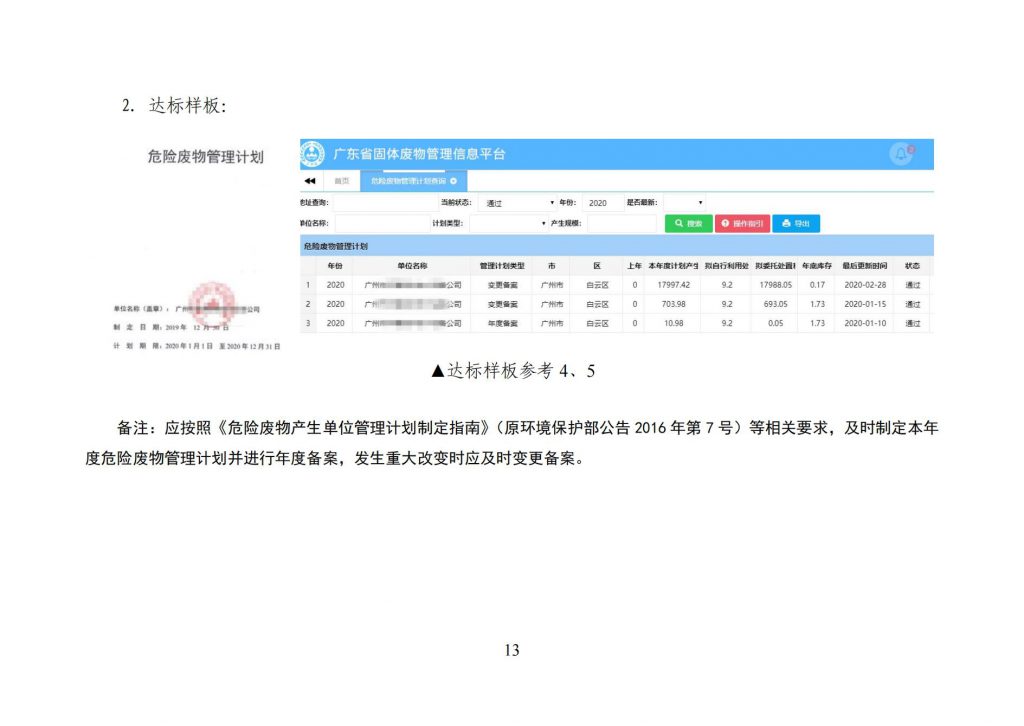Click the value 703.98 in row 2
This screenshot has width=1024, height=726.
(673, 304)
